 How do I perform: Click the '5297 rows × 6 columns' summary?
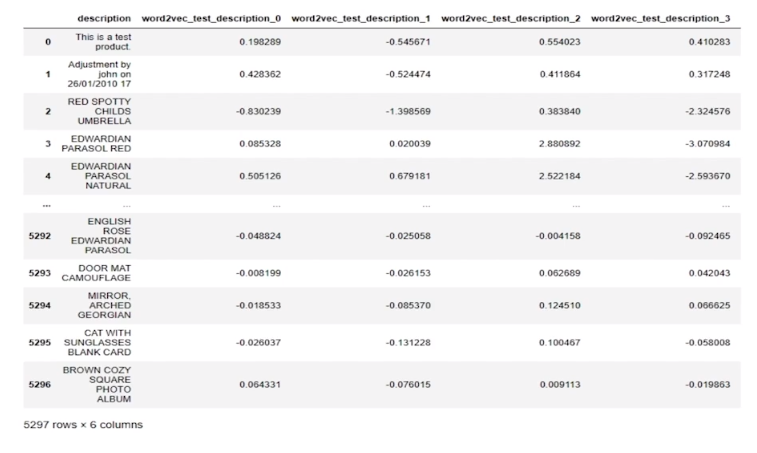point(83,425)
